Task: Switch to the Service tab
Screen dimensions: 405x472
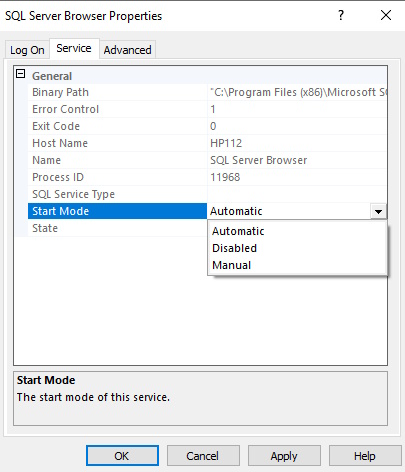Action: click(x=74, y=48)
